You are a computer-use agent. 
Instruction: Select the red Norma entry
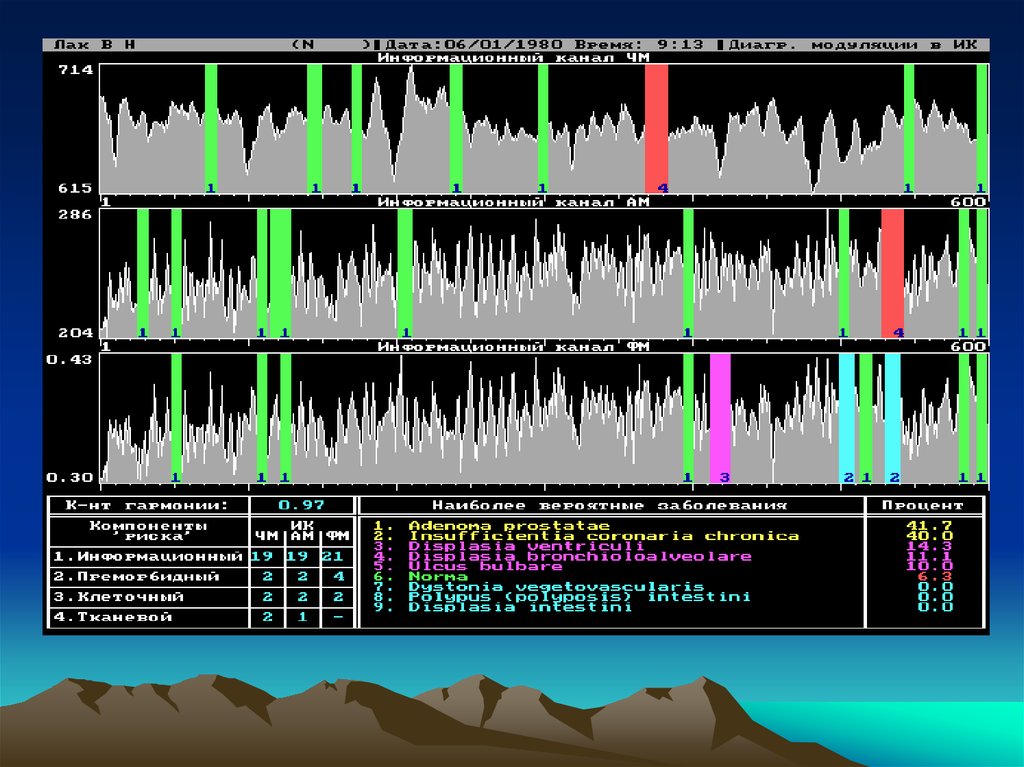tap(436, 577)
